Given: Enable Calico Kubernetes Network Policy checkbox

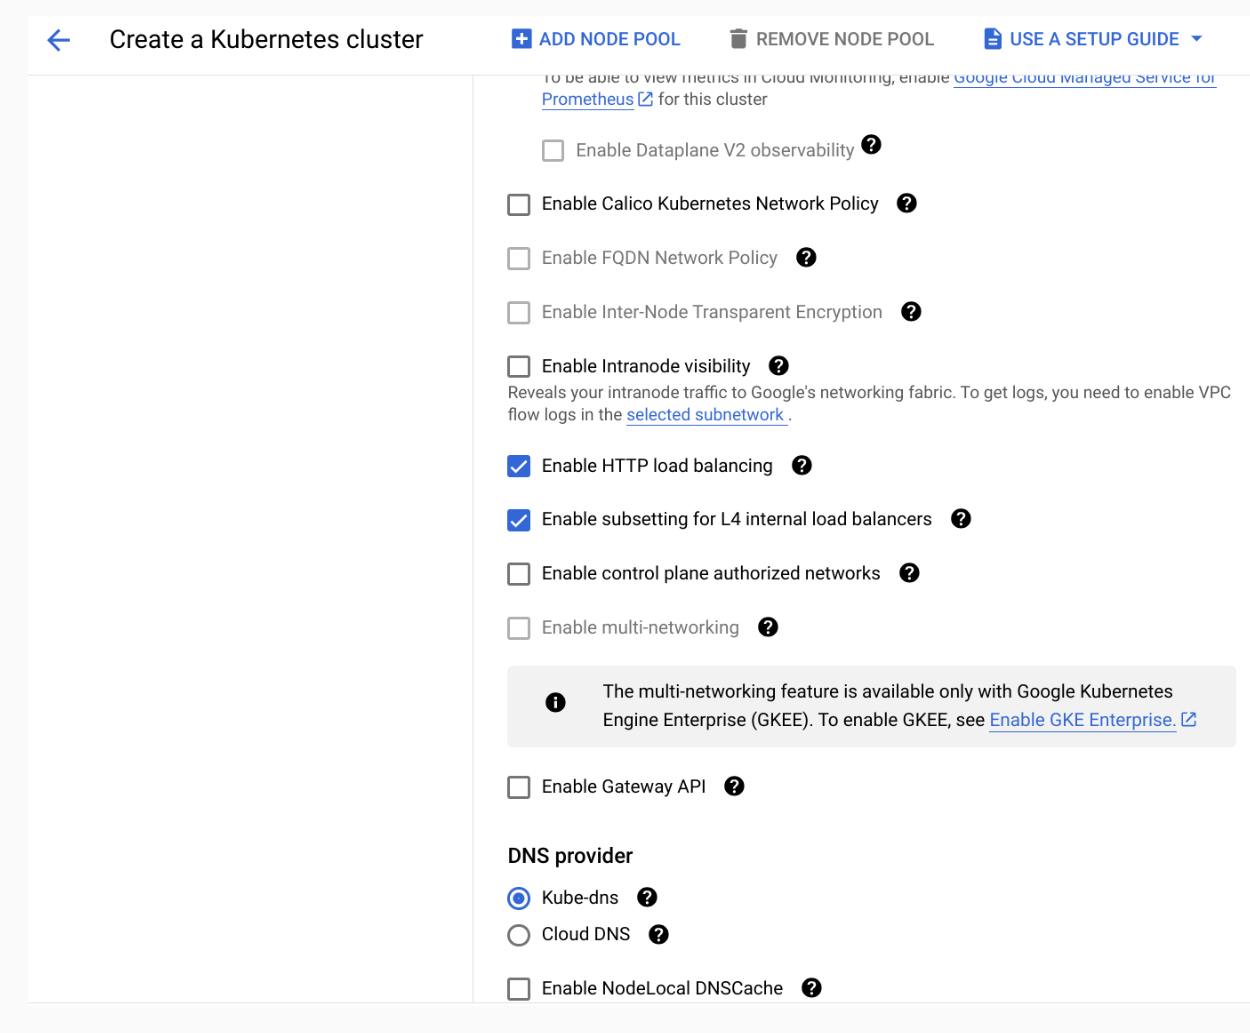Looking at the screenshot, I should pyautogui.click(x=519, y=205).
